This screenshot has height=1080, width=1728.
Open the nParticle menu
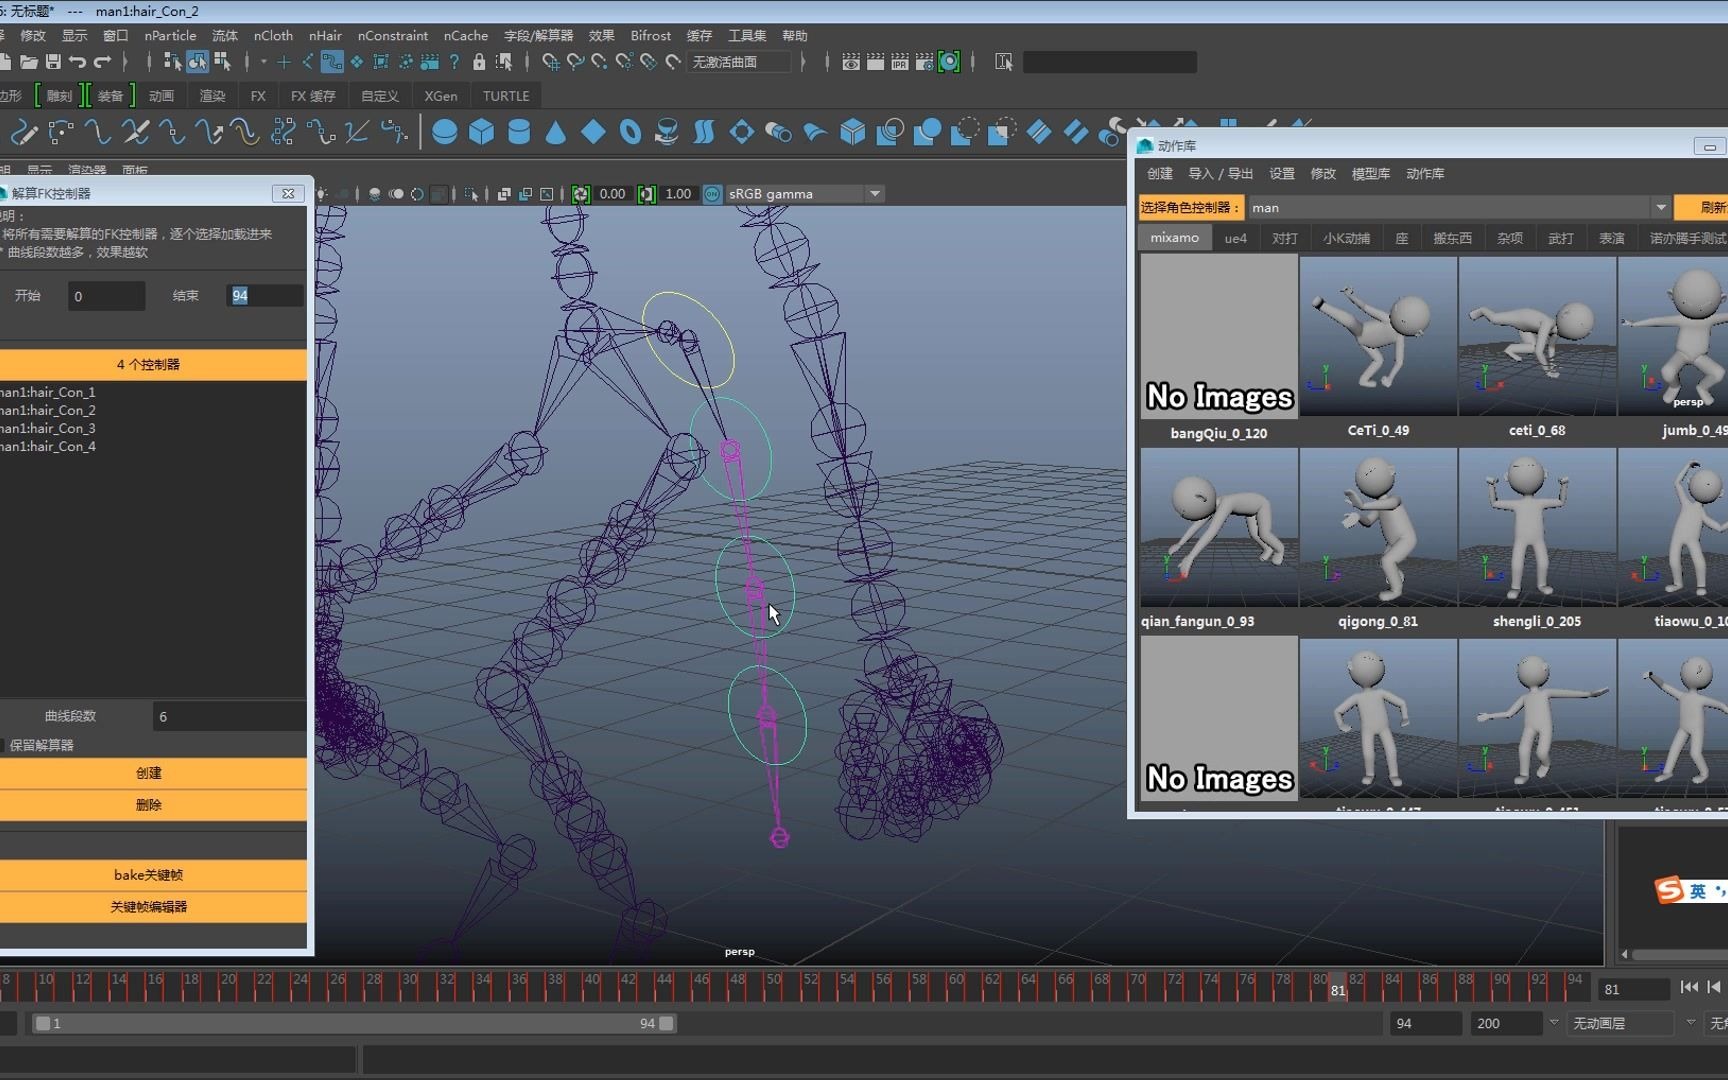[x=170, y=35]
